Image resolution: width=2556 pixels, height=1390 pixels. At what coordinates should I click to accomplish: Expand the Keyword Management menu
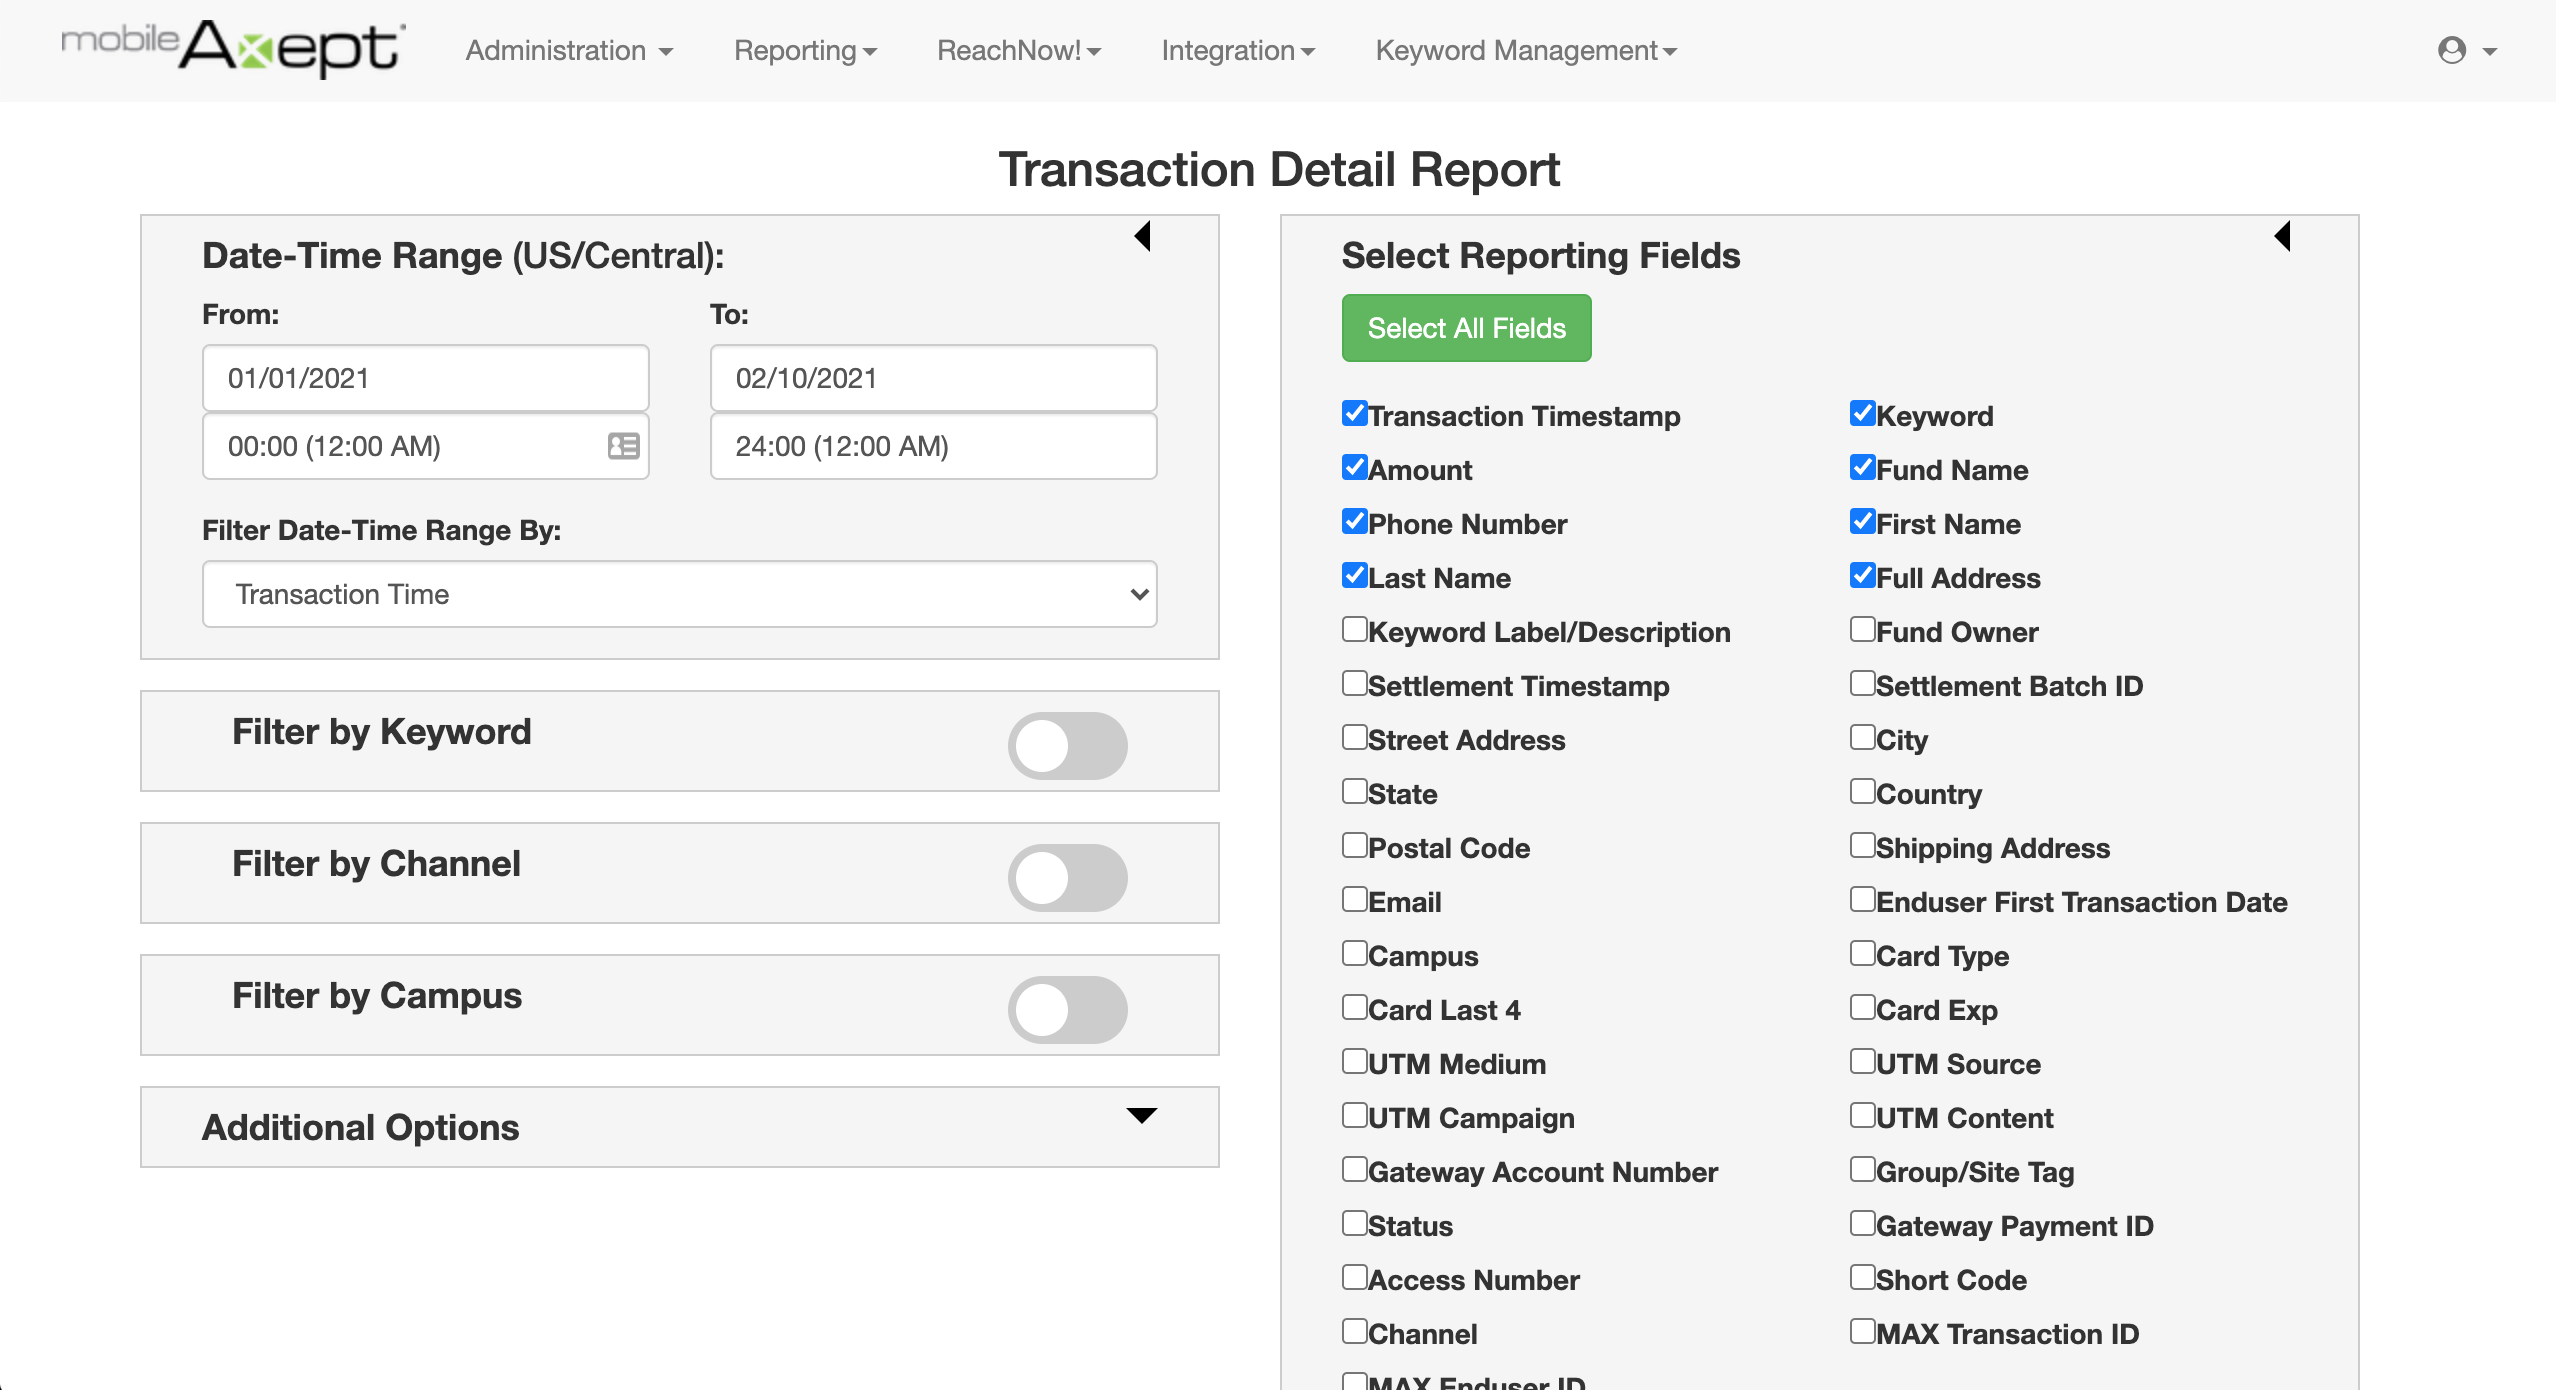(1525, 50)
